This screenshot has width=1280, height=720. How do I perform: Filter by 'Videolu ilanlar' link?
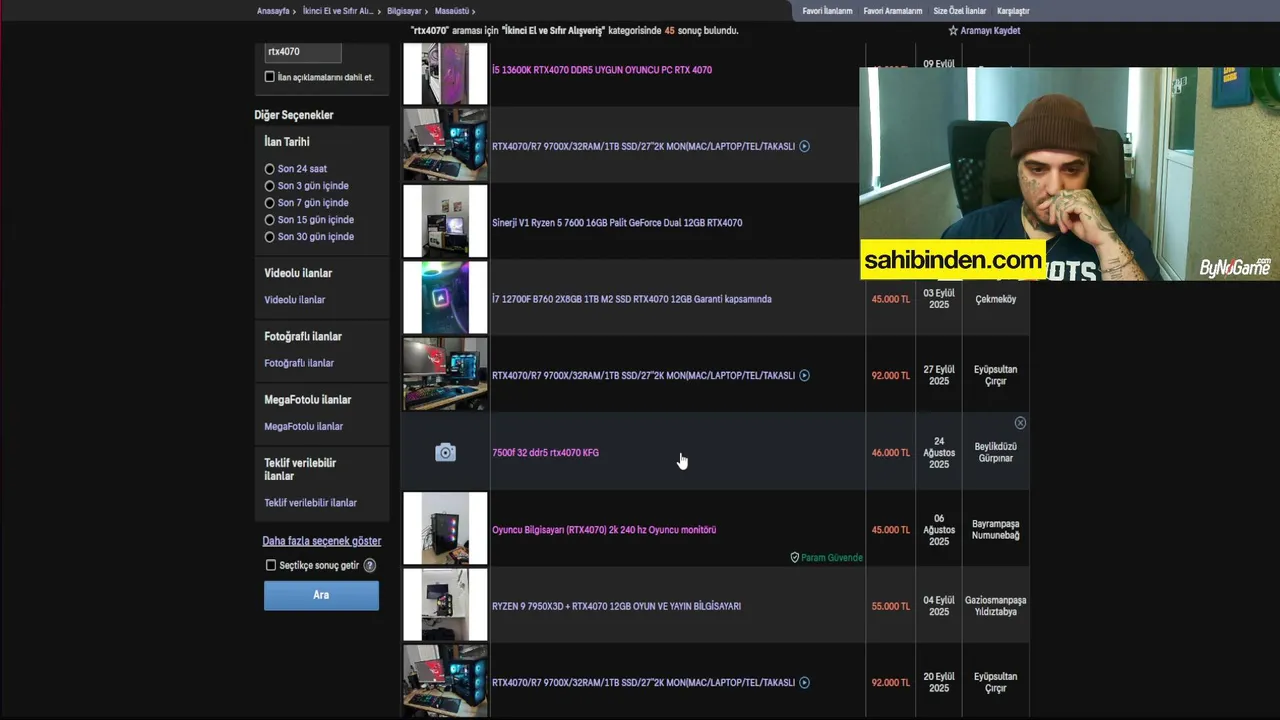295,300
